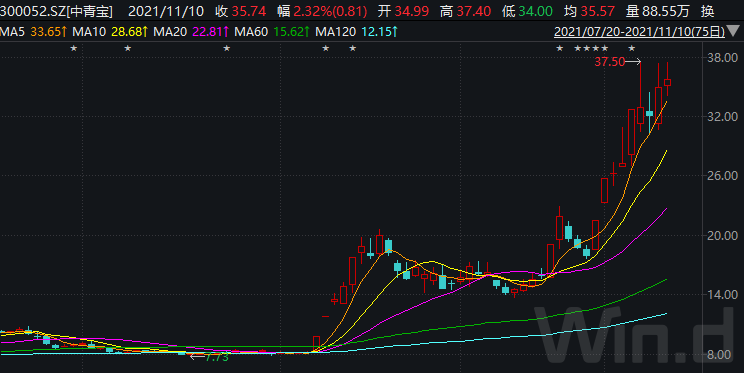The width and height of the screenshot is (744, 373).
Task: Open the date range dropdown triangle
Action: pos(733,31)
